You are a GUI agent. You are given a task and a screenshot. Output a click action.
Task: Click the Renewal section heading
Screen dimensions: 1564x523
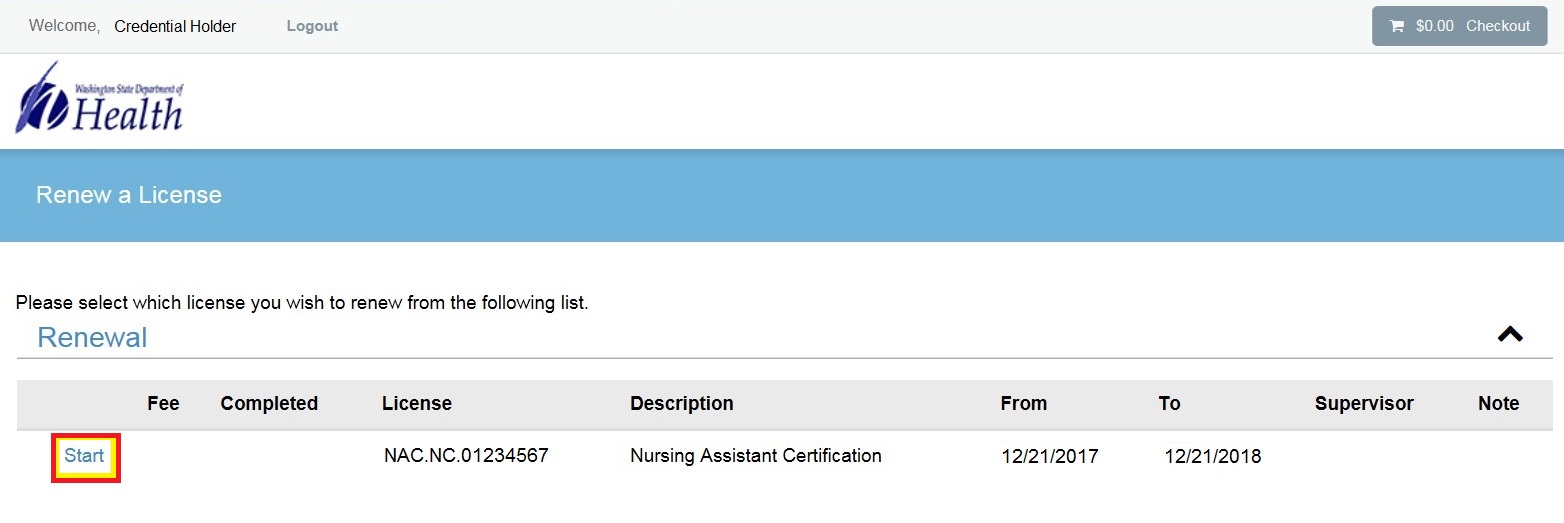(92, 338)
